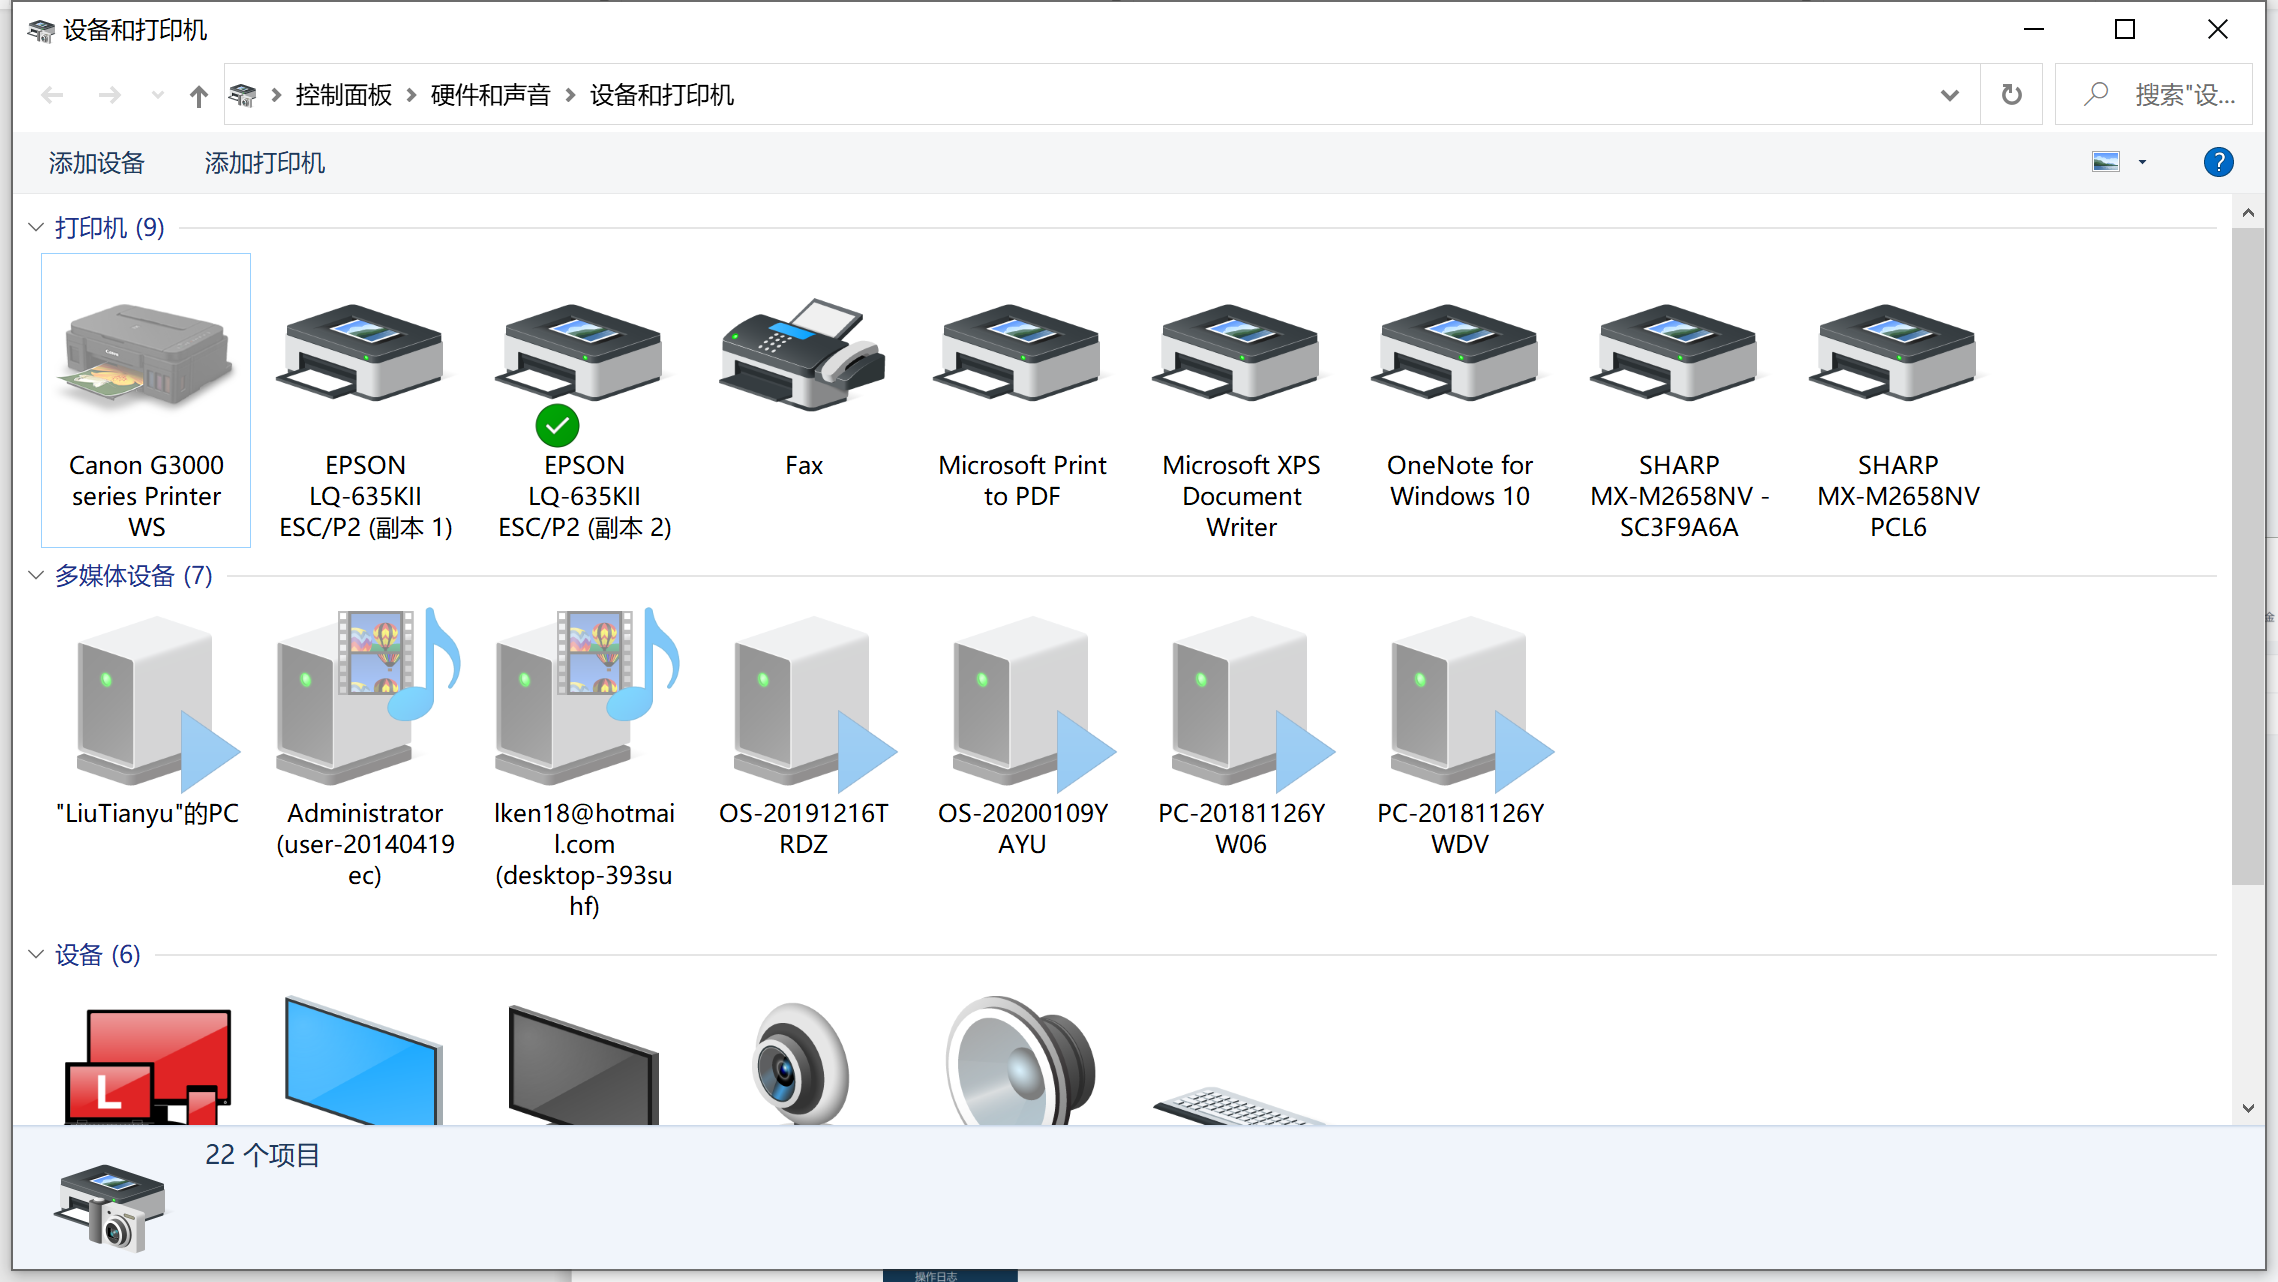Click the search magnifier icon
Image resolution: width=2278 pixels, height=1282 pixels.
pyautogui.click(x=2096, y=94)
